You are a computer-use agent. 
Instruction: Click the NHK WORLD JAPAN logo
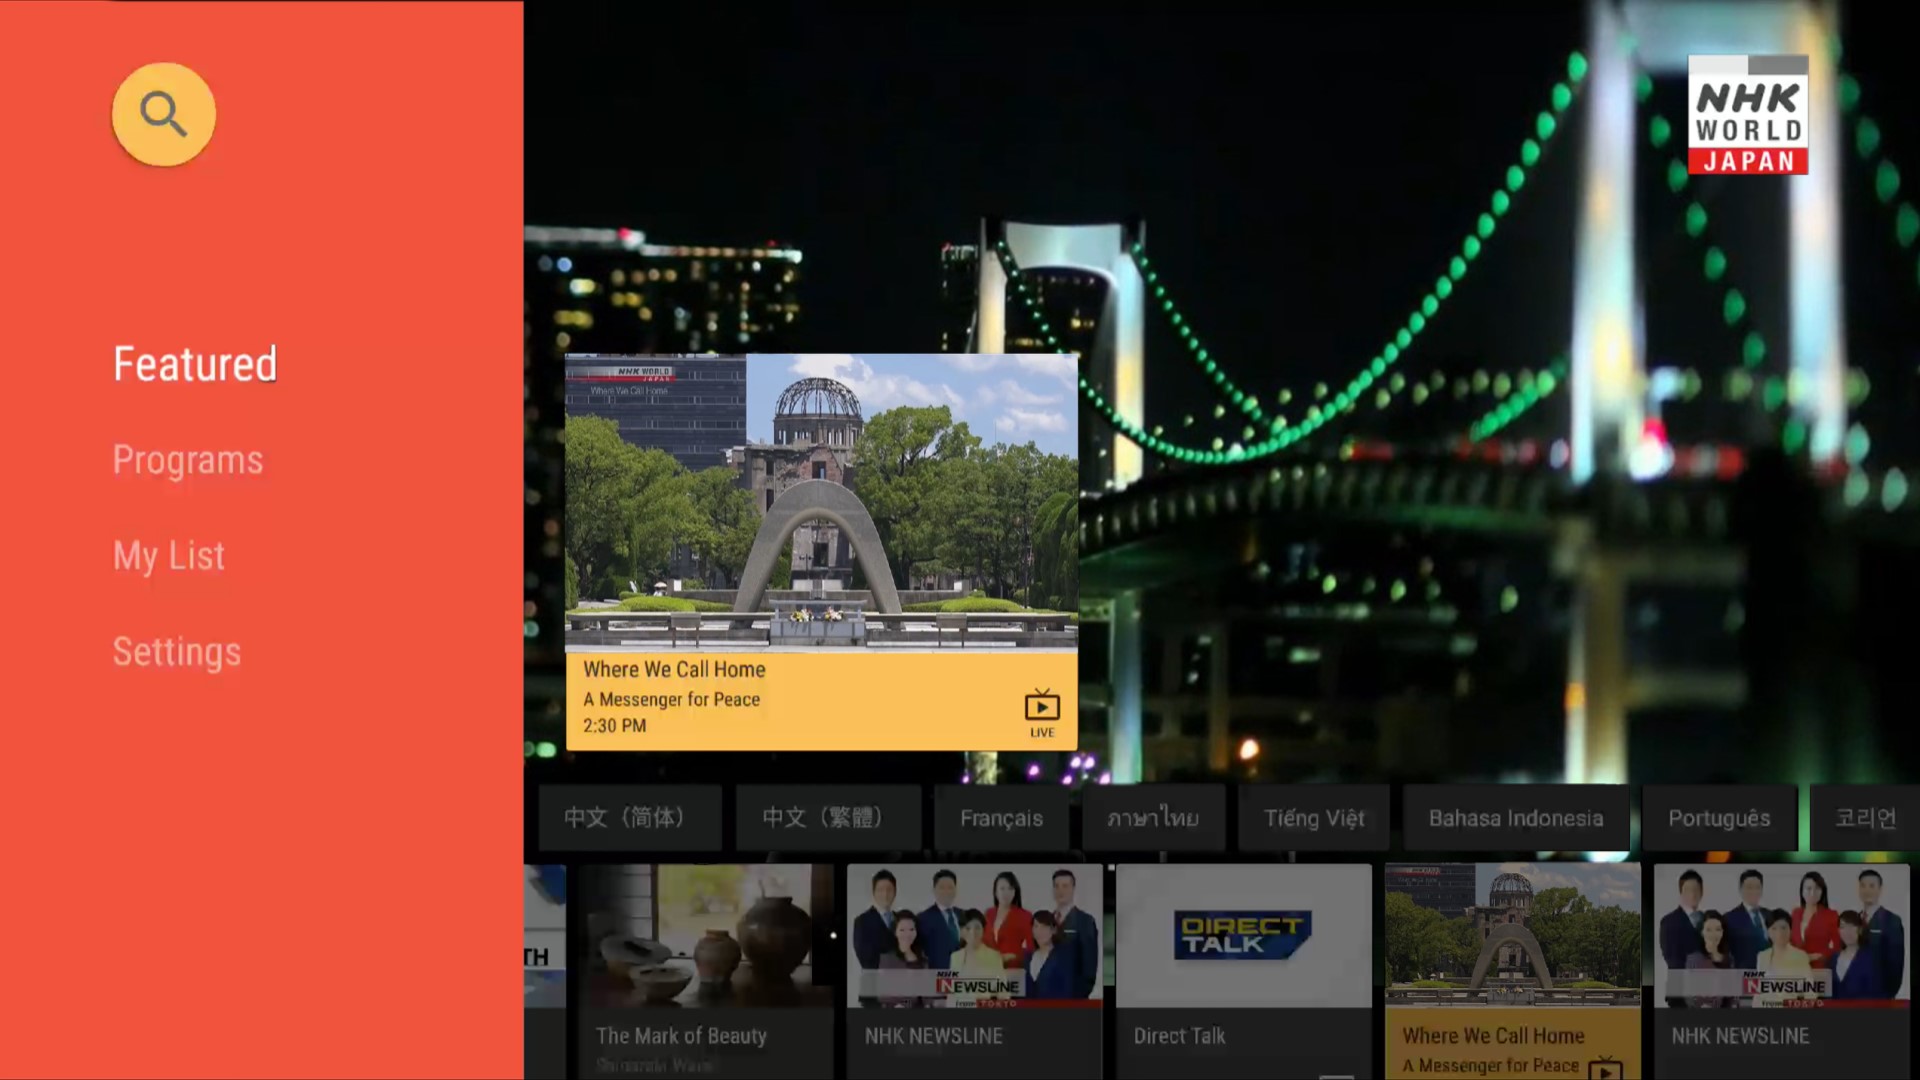click(x=1748, y=116)
